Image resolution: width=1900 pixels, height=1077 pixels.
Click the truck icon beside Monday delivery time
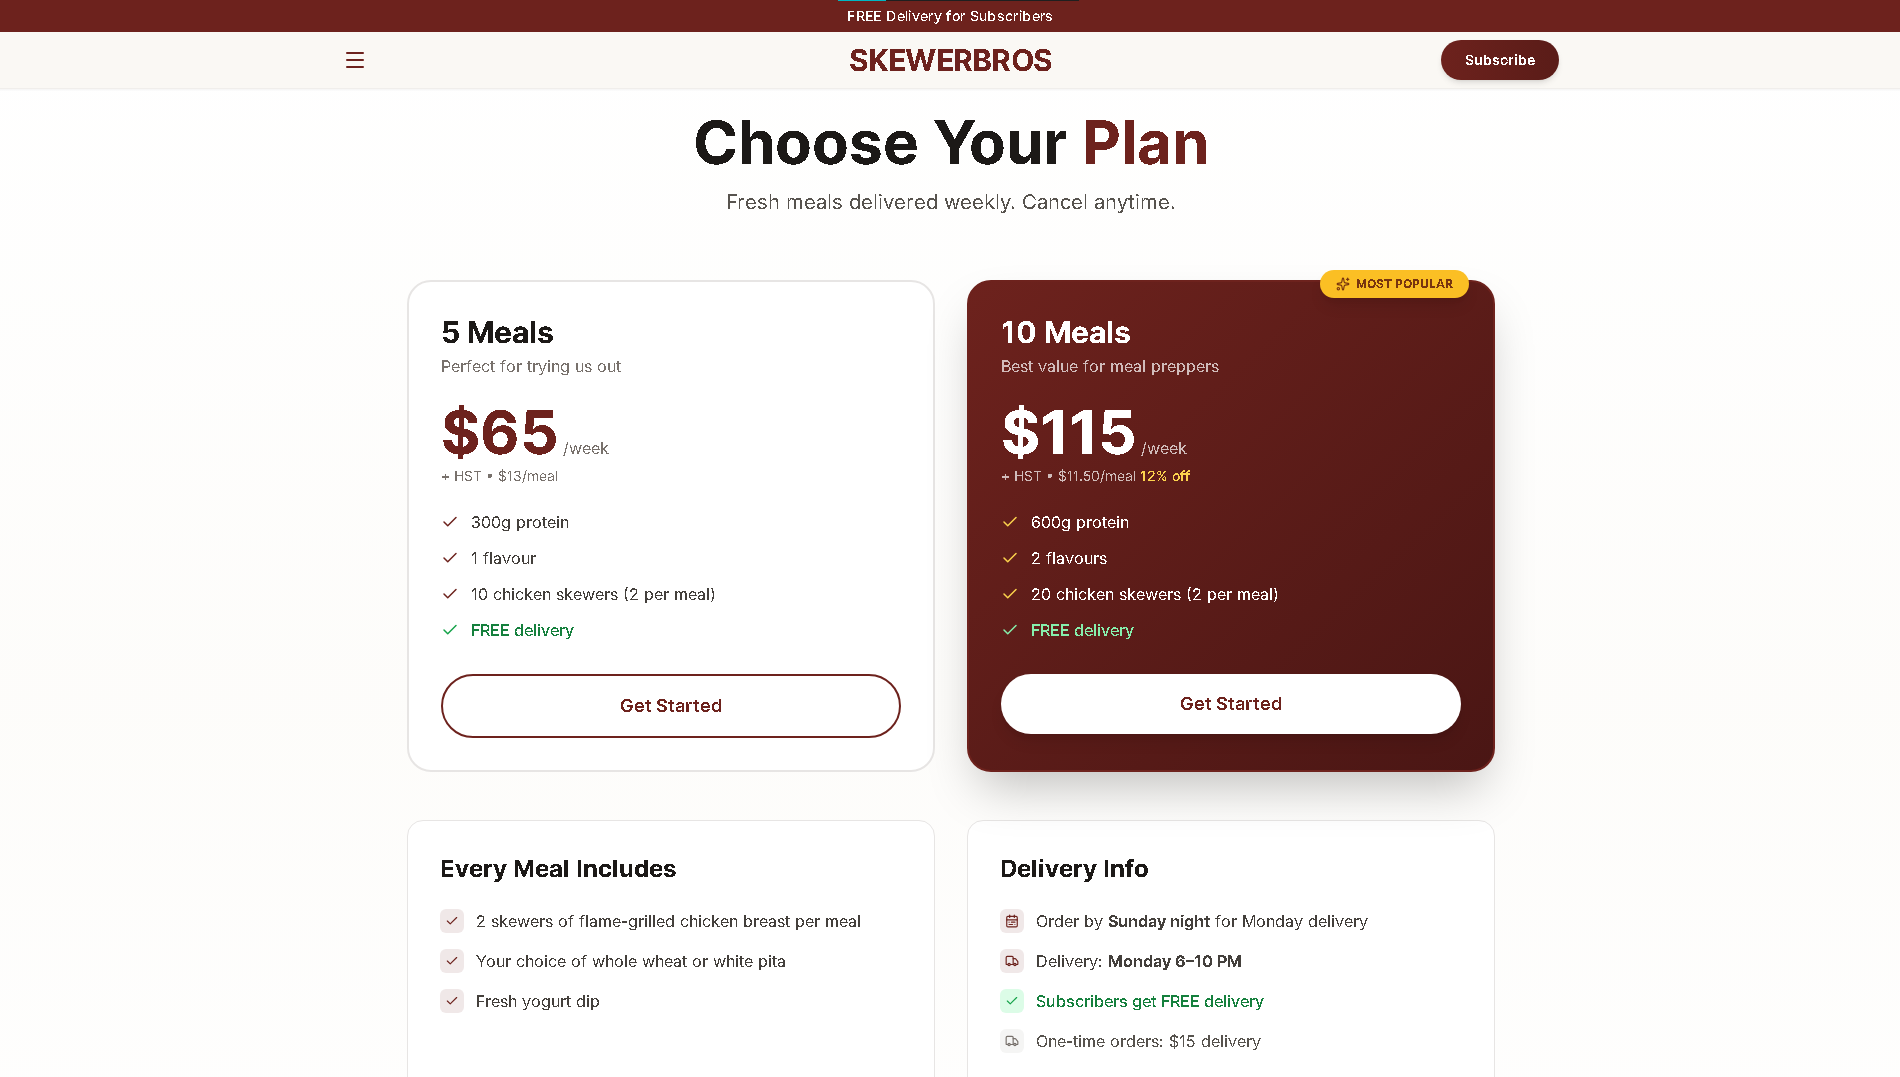coord(1012,961)
